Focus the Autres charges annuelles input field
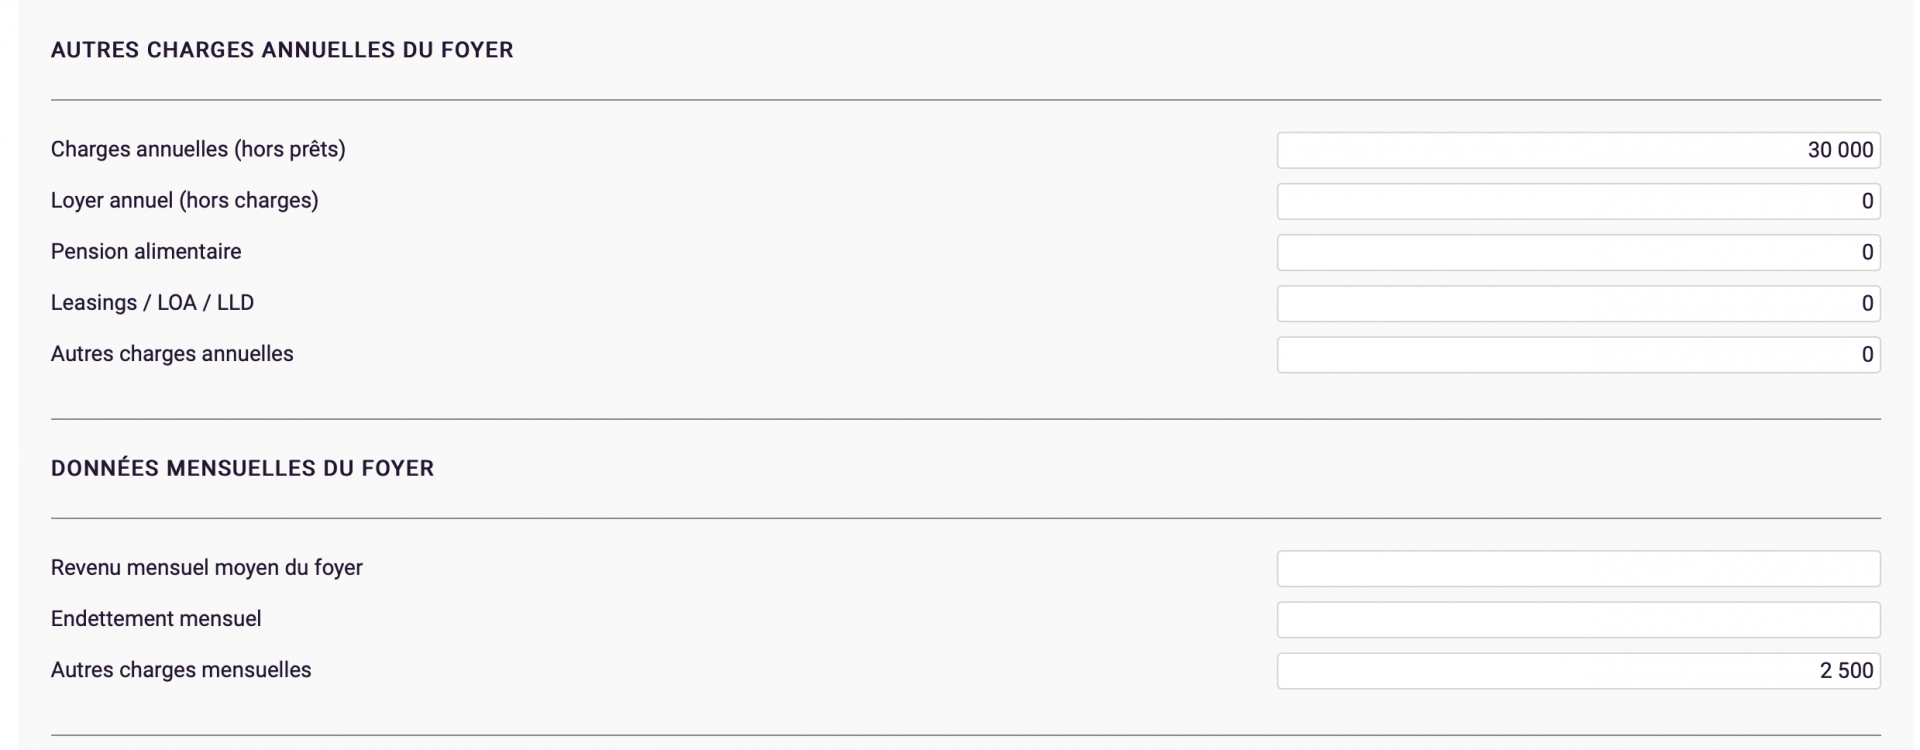Viewport: 1920px width, 750px height. coord(1578,354)
